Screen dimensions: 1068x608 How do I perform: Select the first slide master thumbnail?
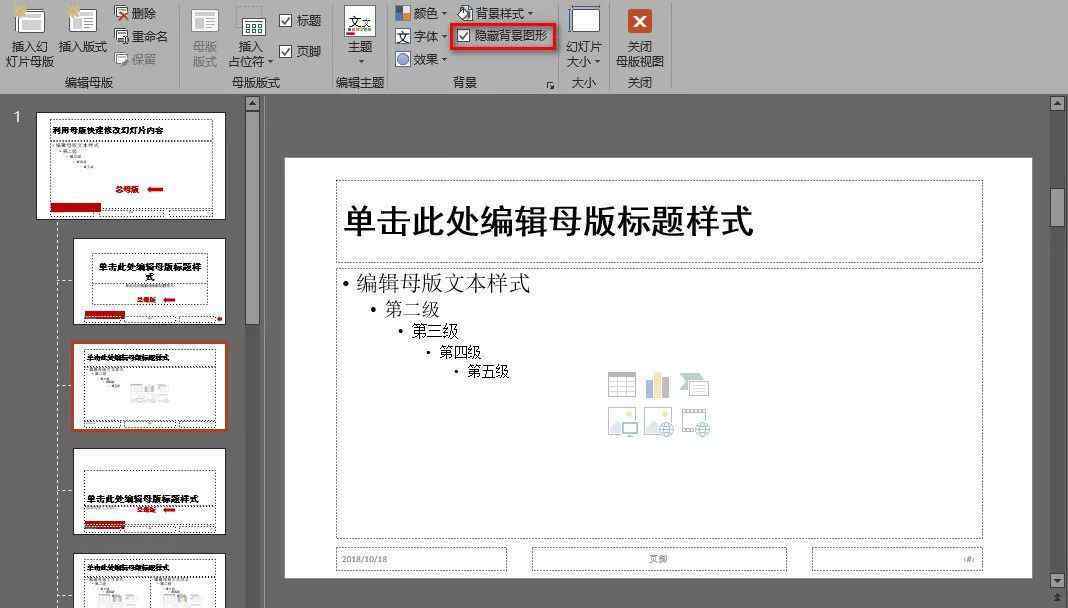point(131,165)
